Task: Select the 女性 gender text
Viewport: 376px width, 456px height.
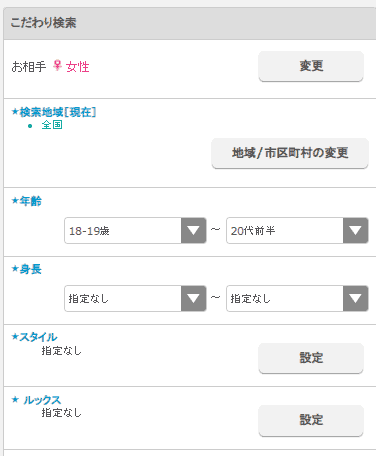Action: click(x=78, y=67)
